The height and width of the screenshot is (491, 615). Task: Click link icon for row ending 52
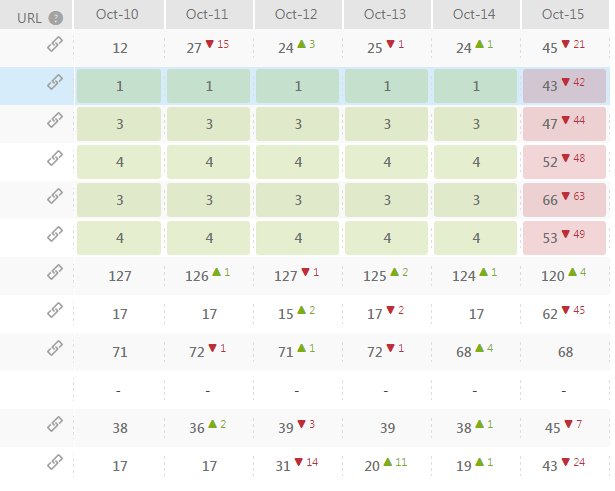[55, 159]
